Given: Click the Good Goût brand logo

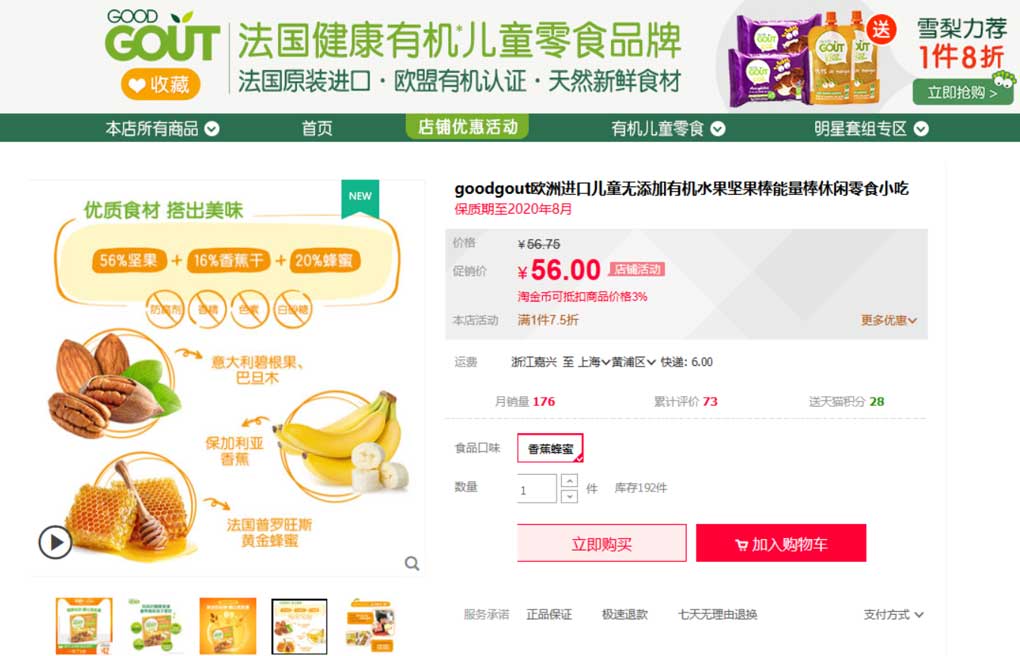Looking at the screenshot, I should (x=163, y=35).
